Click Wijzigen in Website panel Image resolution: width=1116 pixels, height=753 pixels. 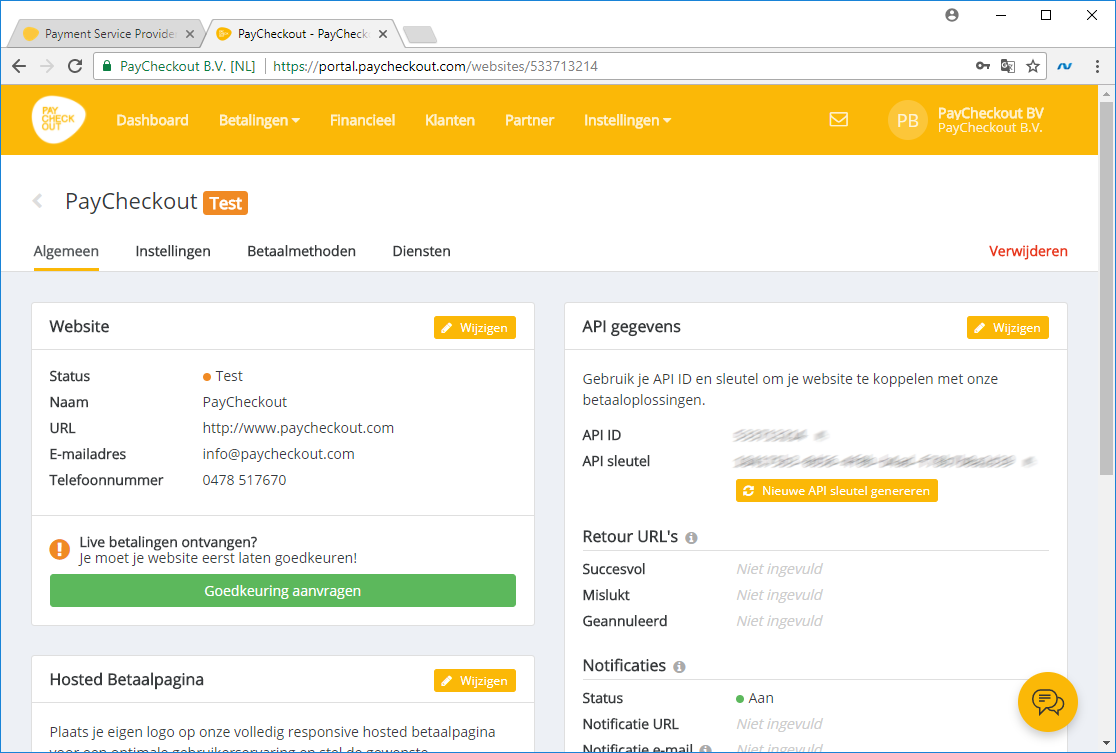475,327
